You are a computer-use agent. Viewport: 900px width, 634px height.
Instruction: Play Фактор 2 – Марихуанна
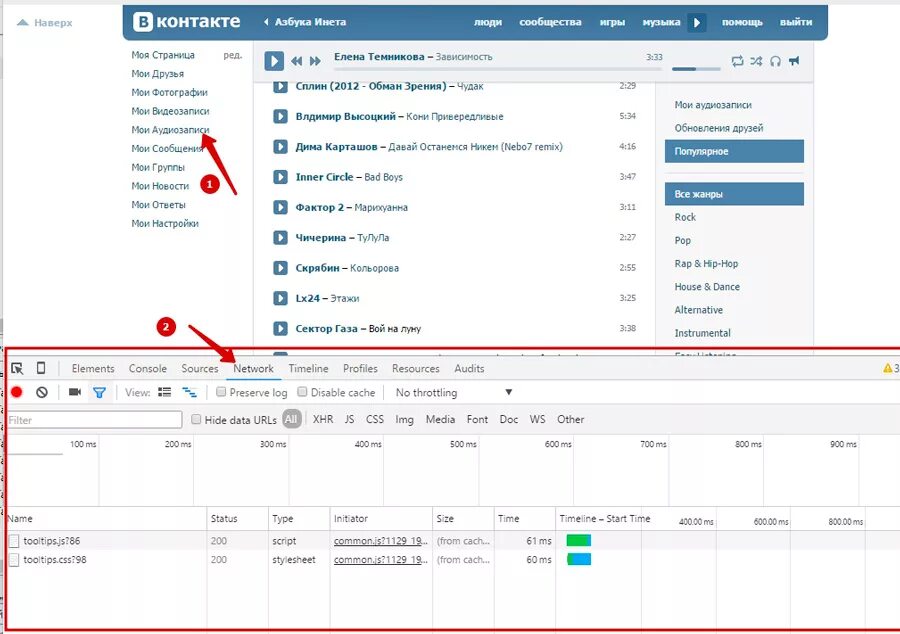[280, 207]
